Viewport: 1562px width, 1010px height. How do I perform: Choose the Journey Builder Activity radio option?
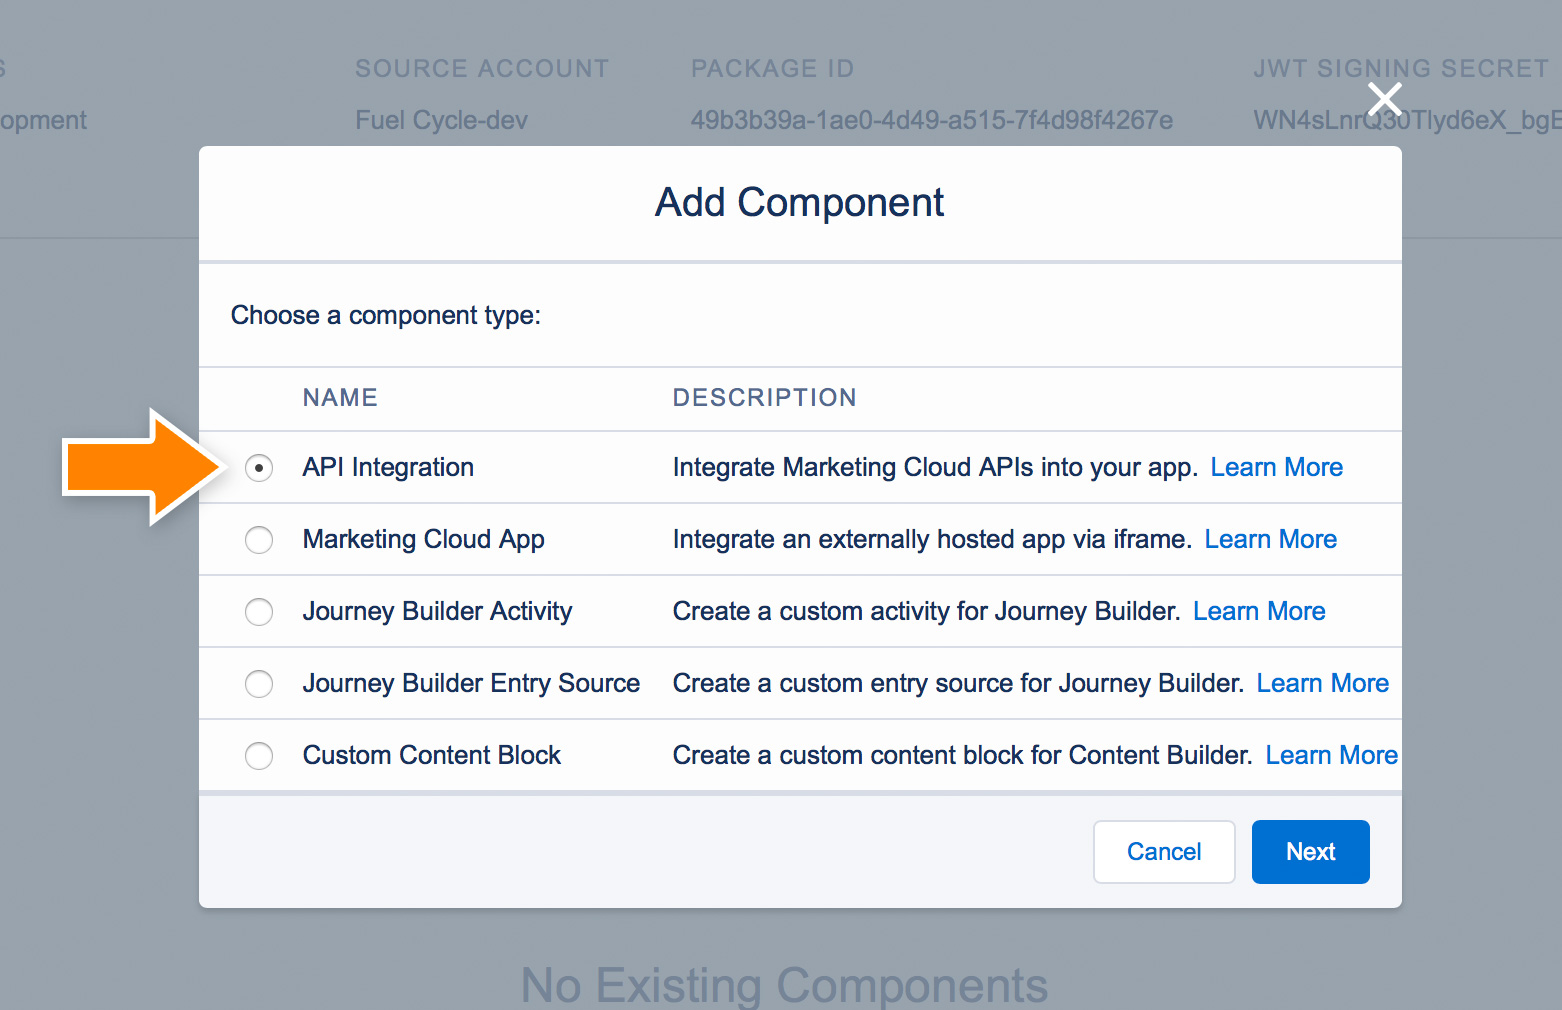(x=259, y=612)
